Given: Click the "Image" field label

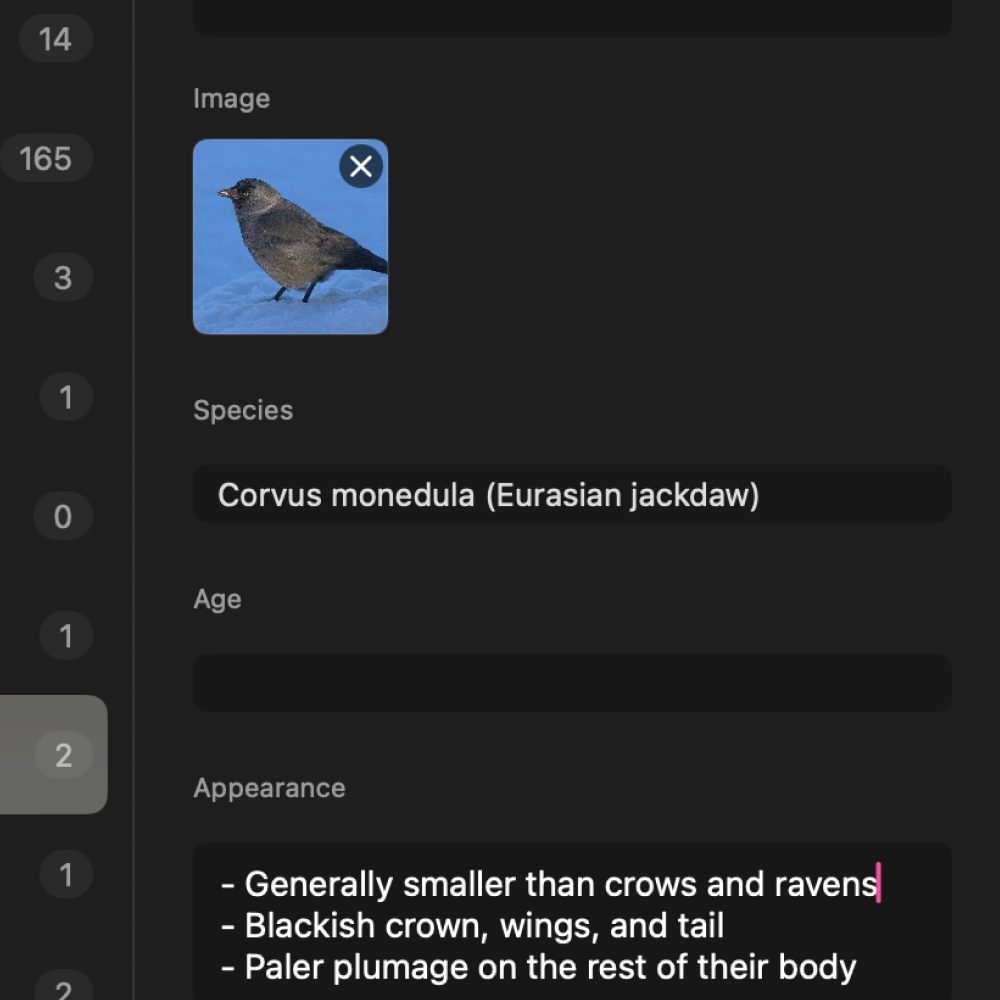Looking at the screenshot, I should pos(231,98).
